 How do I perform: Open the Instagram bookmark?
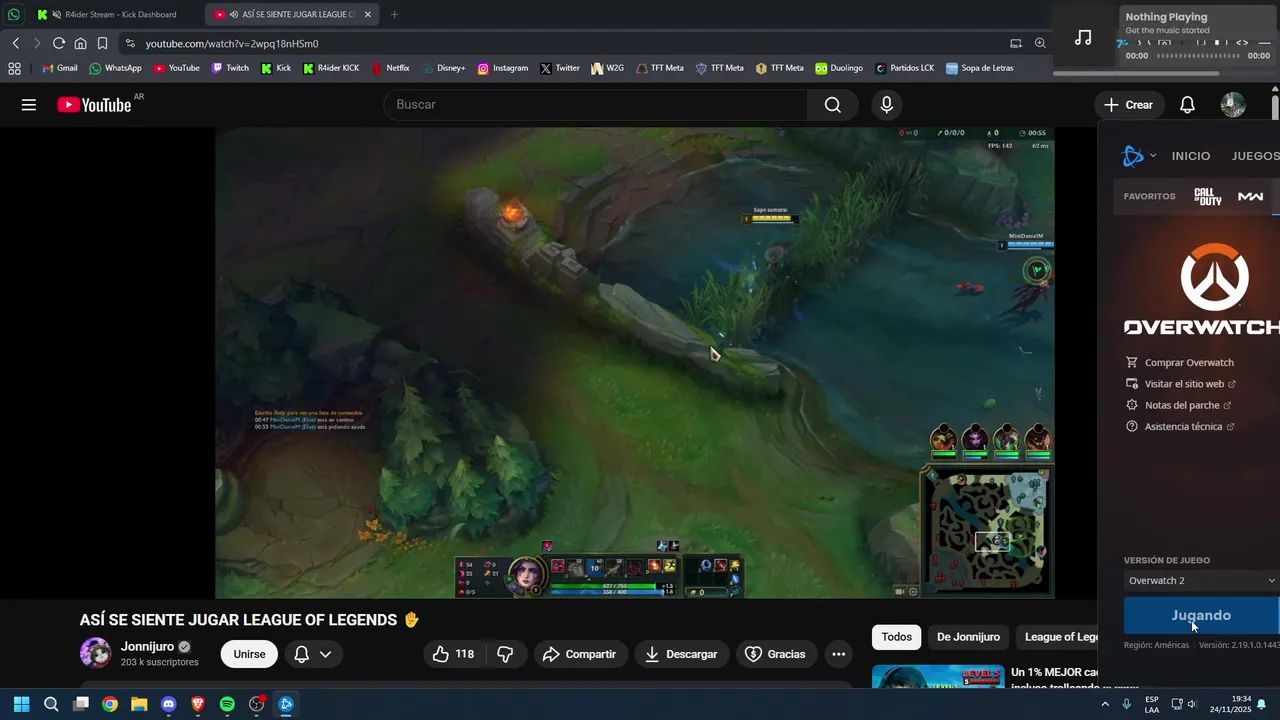coord(502,68)
